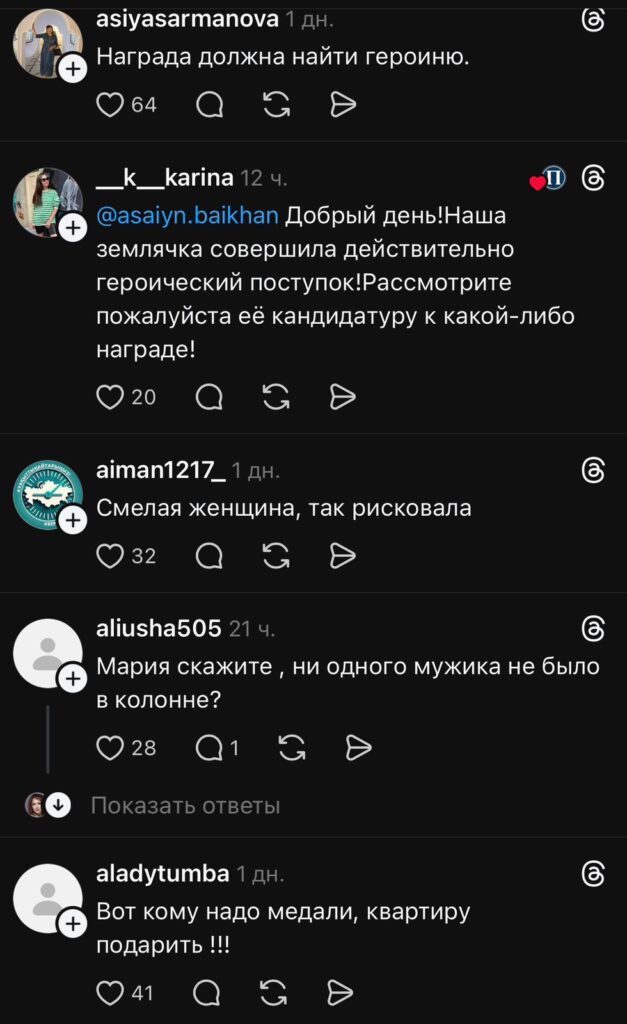
Task: Like asiyasarmanova's comment with 64 likes
Action: [x=110, y=104]
